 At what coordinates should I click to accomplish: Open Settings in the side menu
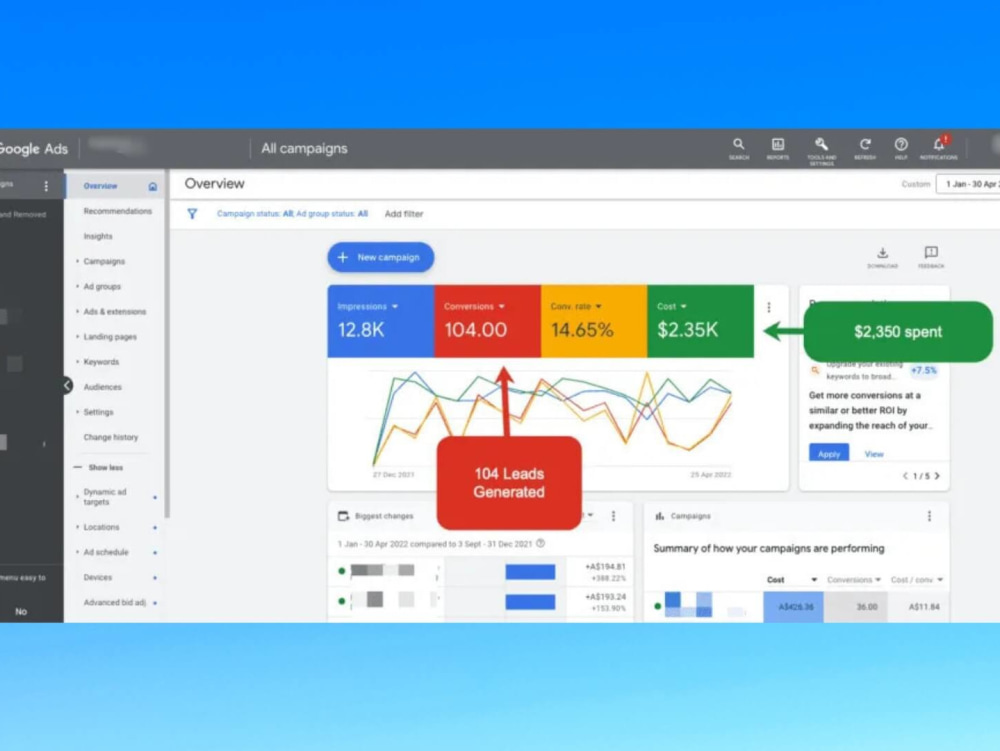click(x=98, y=412)
